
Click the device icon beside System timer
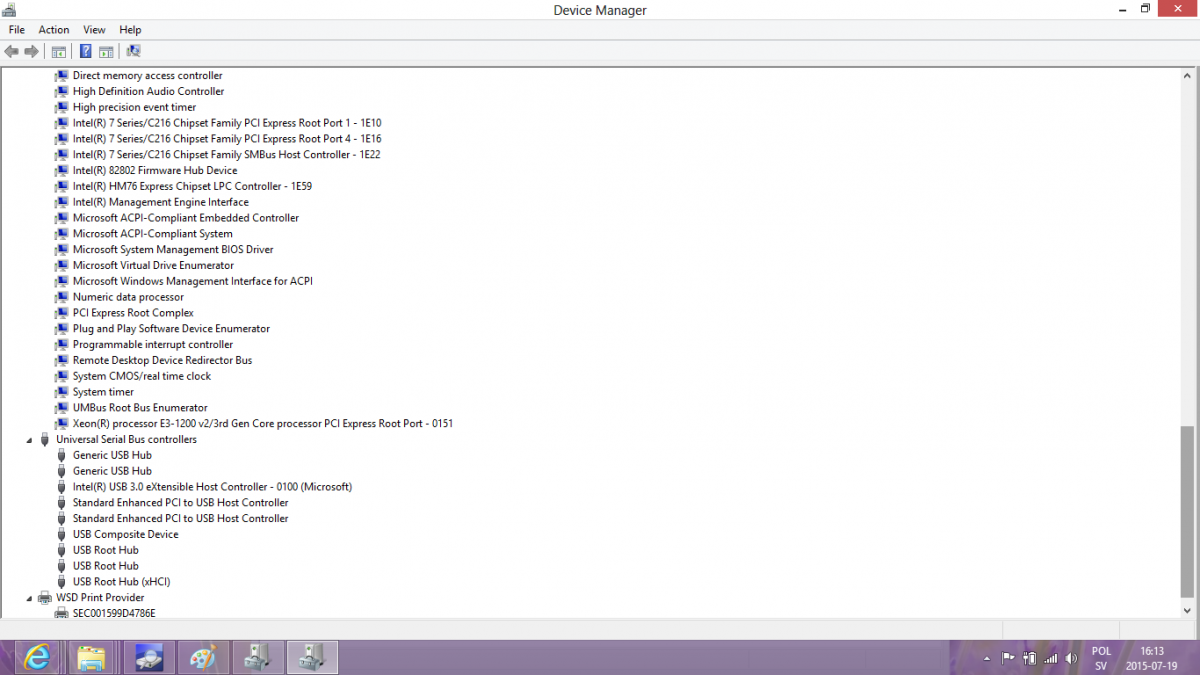[x=62, y=392]
